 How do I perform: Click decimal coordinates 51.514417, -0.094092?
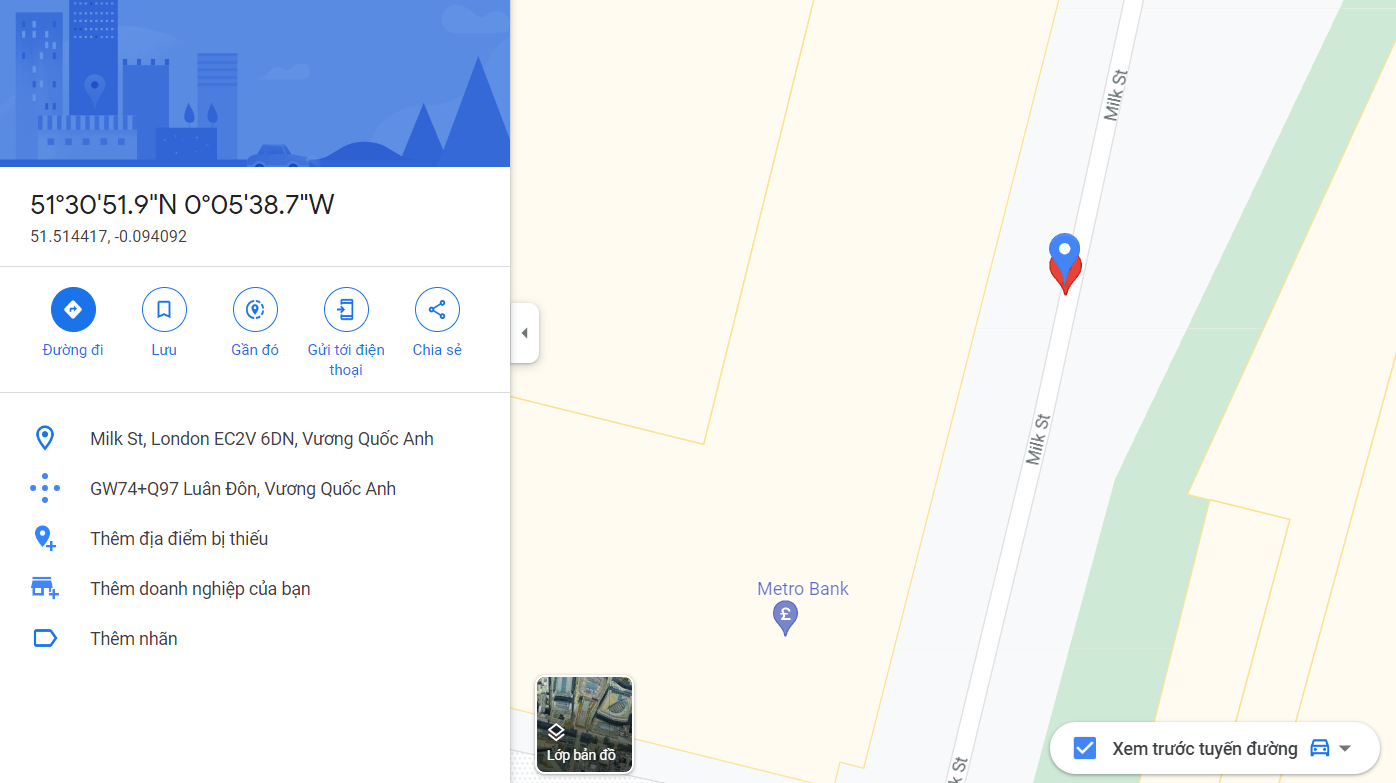point(109,237)
